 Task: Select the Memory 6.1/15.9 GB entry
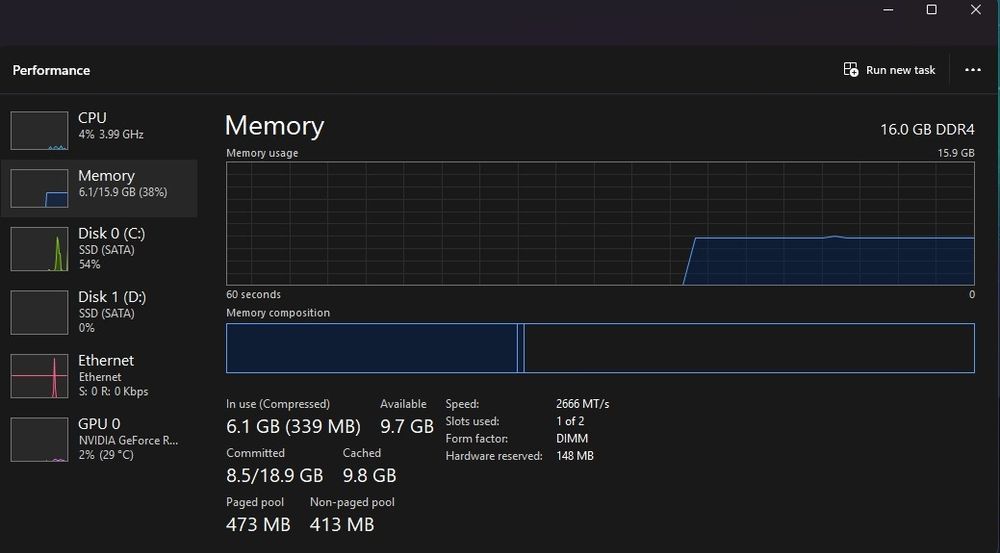point(99,188)
